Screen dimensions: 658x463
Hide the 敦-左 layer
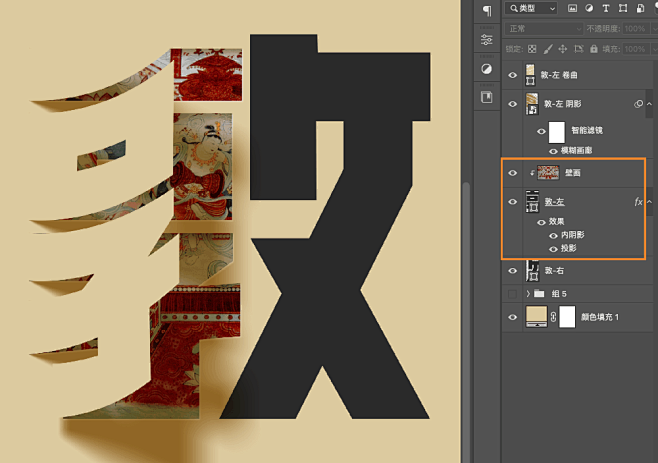click(512, 202)
